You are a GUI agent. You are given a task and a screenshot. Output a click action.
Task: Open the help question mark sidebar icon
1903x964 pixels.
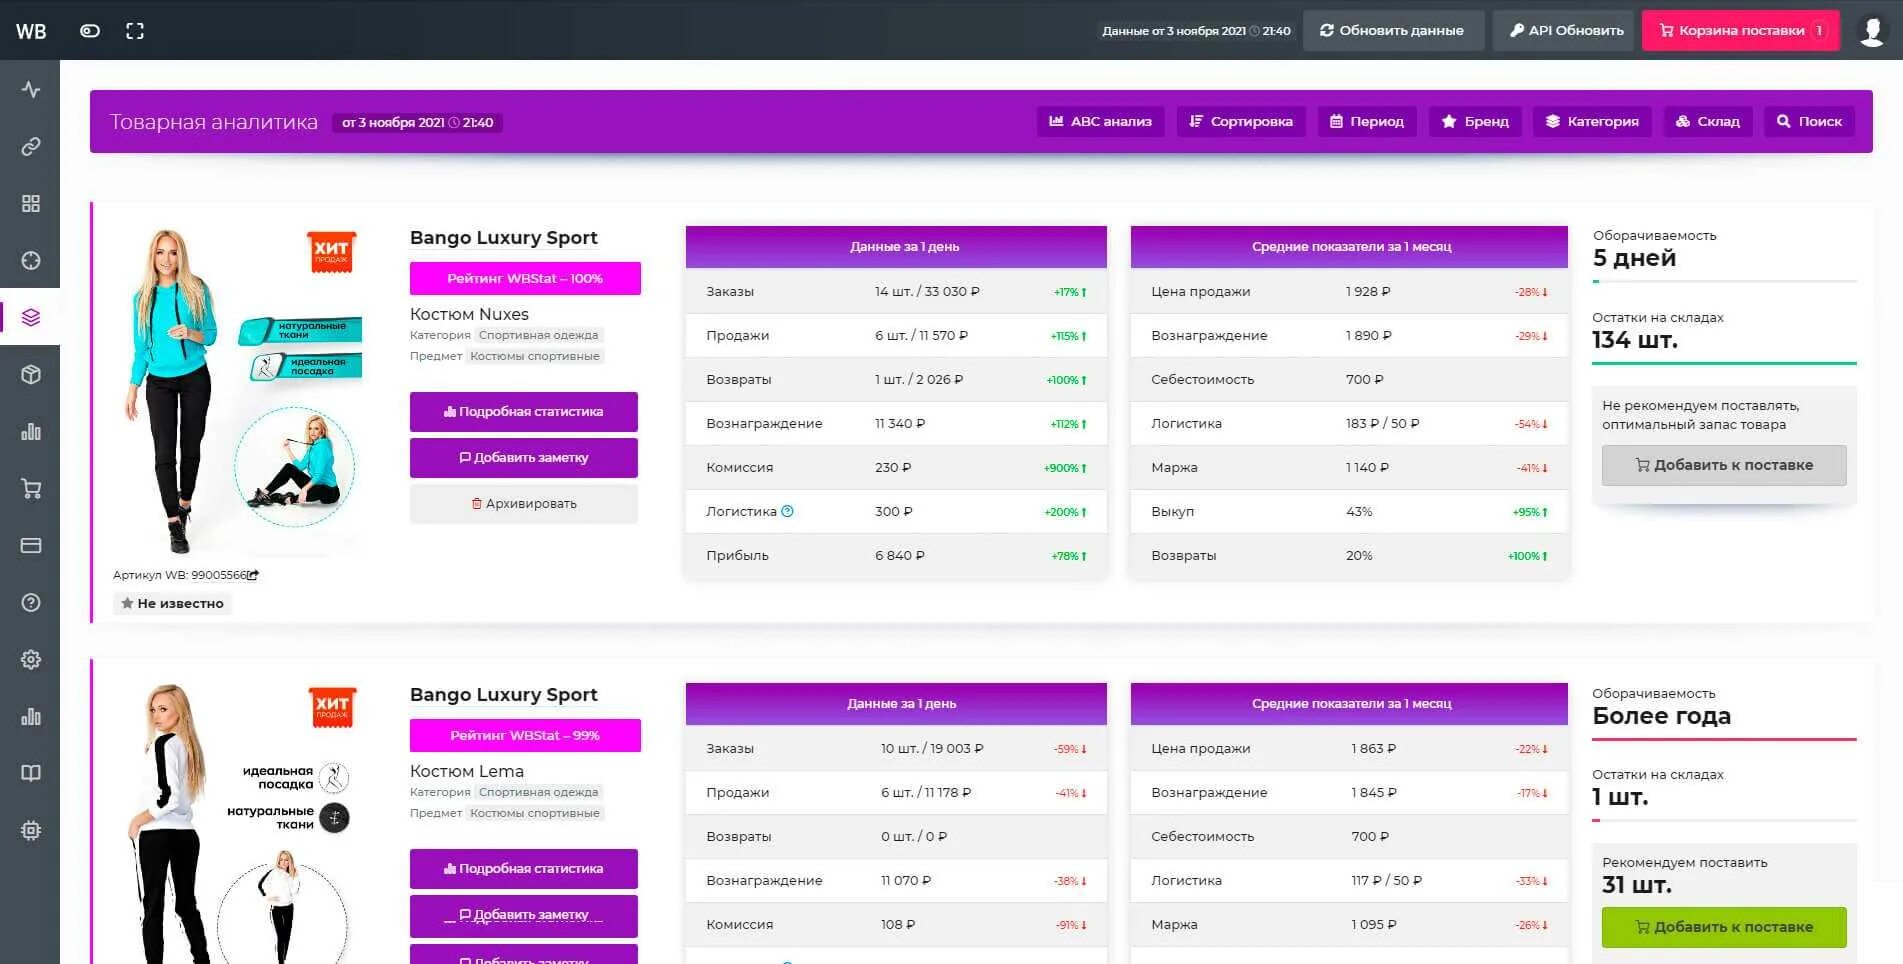click(x=31, y=603)
